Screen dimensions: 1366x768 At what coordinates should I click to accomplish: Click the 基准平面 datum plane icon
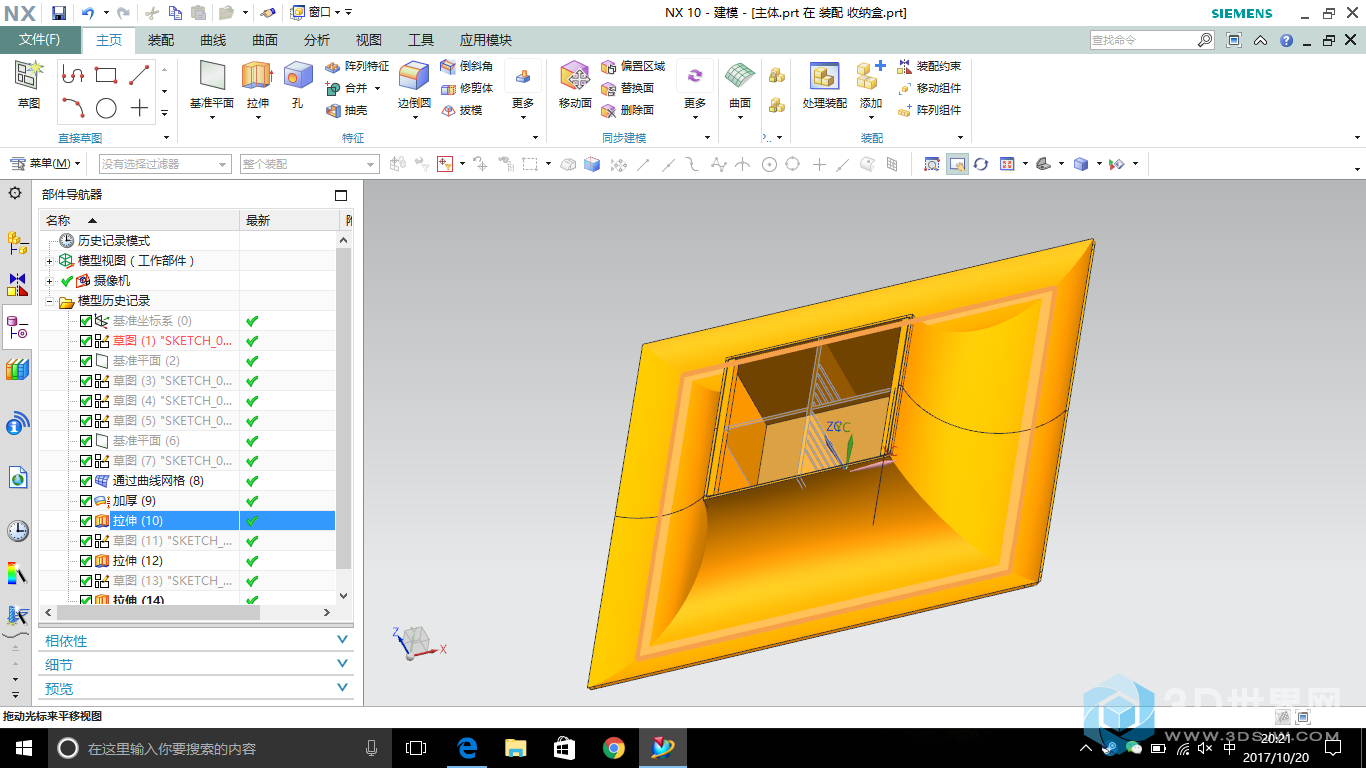click(x=212, y=76)
